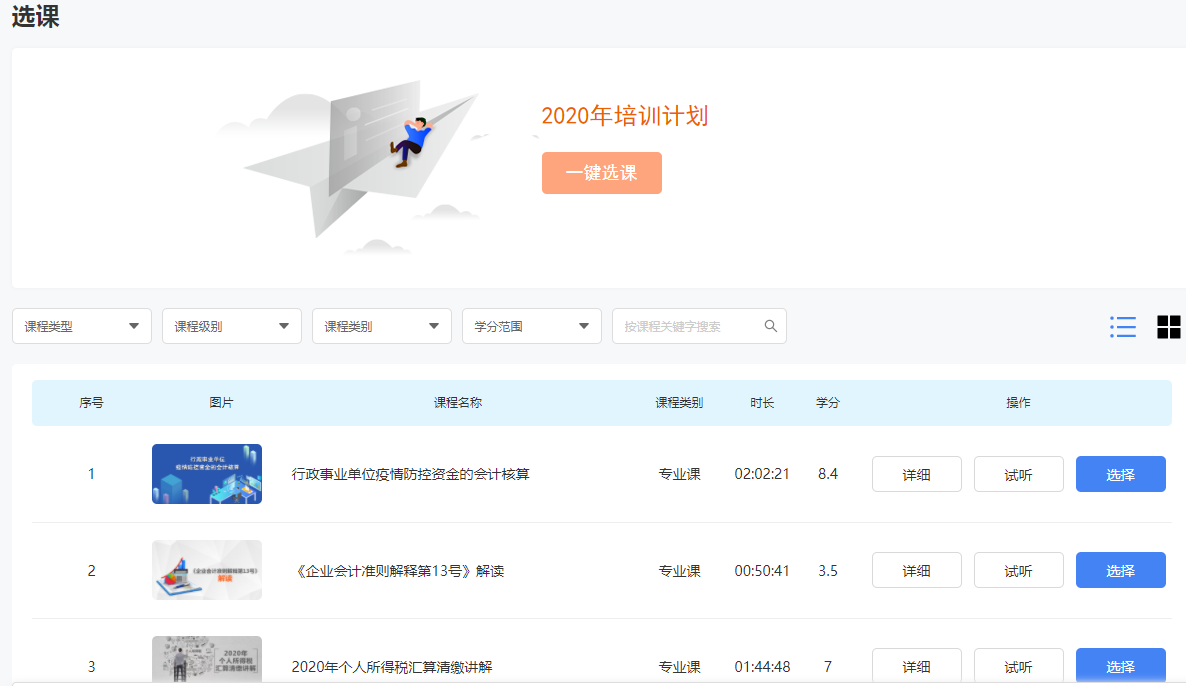Click course name 《企业会计准则解释第13号》解读
The image size is (1186, 686).
click(x=398, y=570)
